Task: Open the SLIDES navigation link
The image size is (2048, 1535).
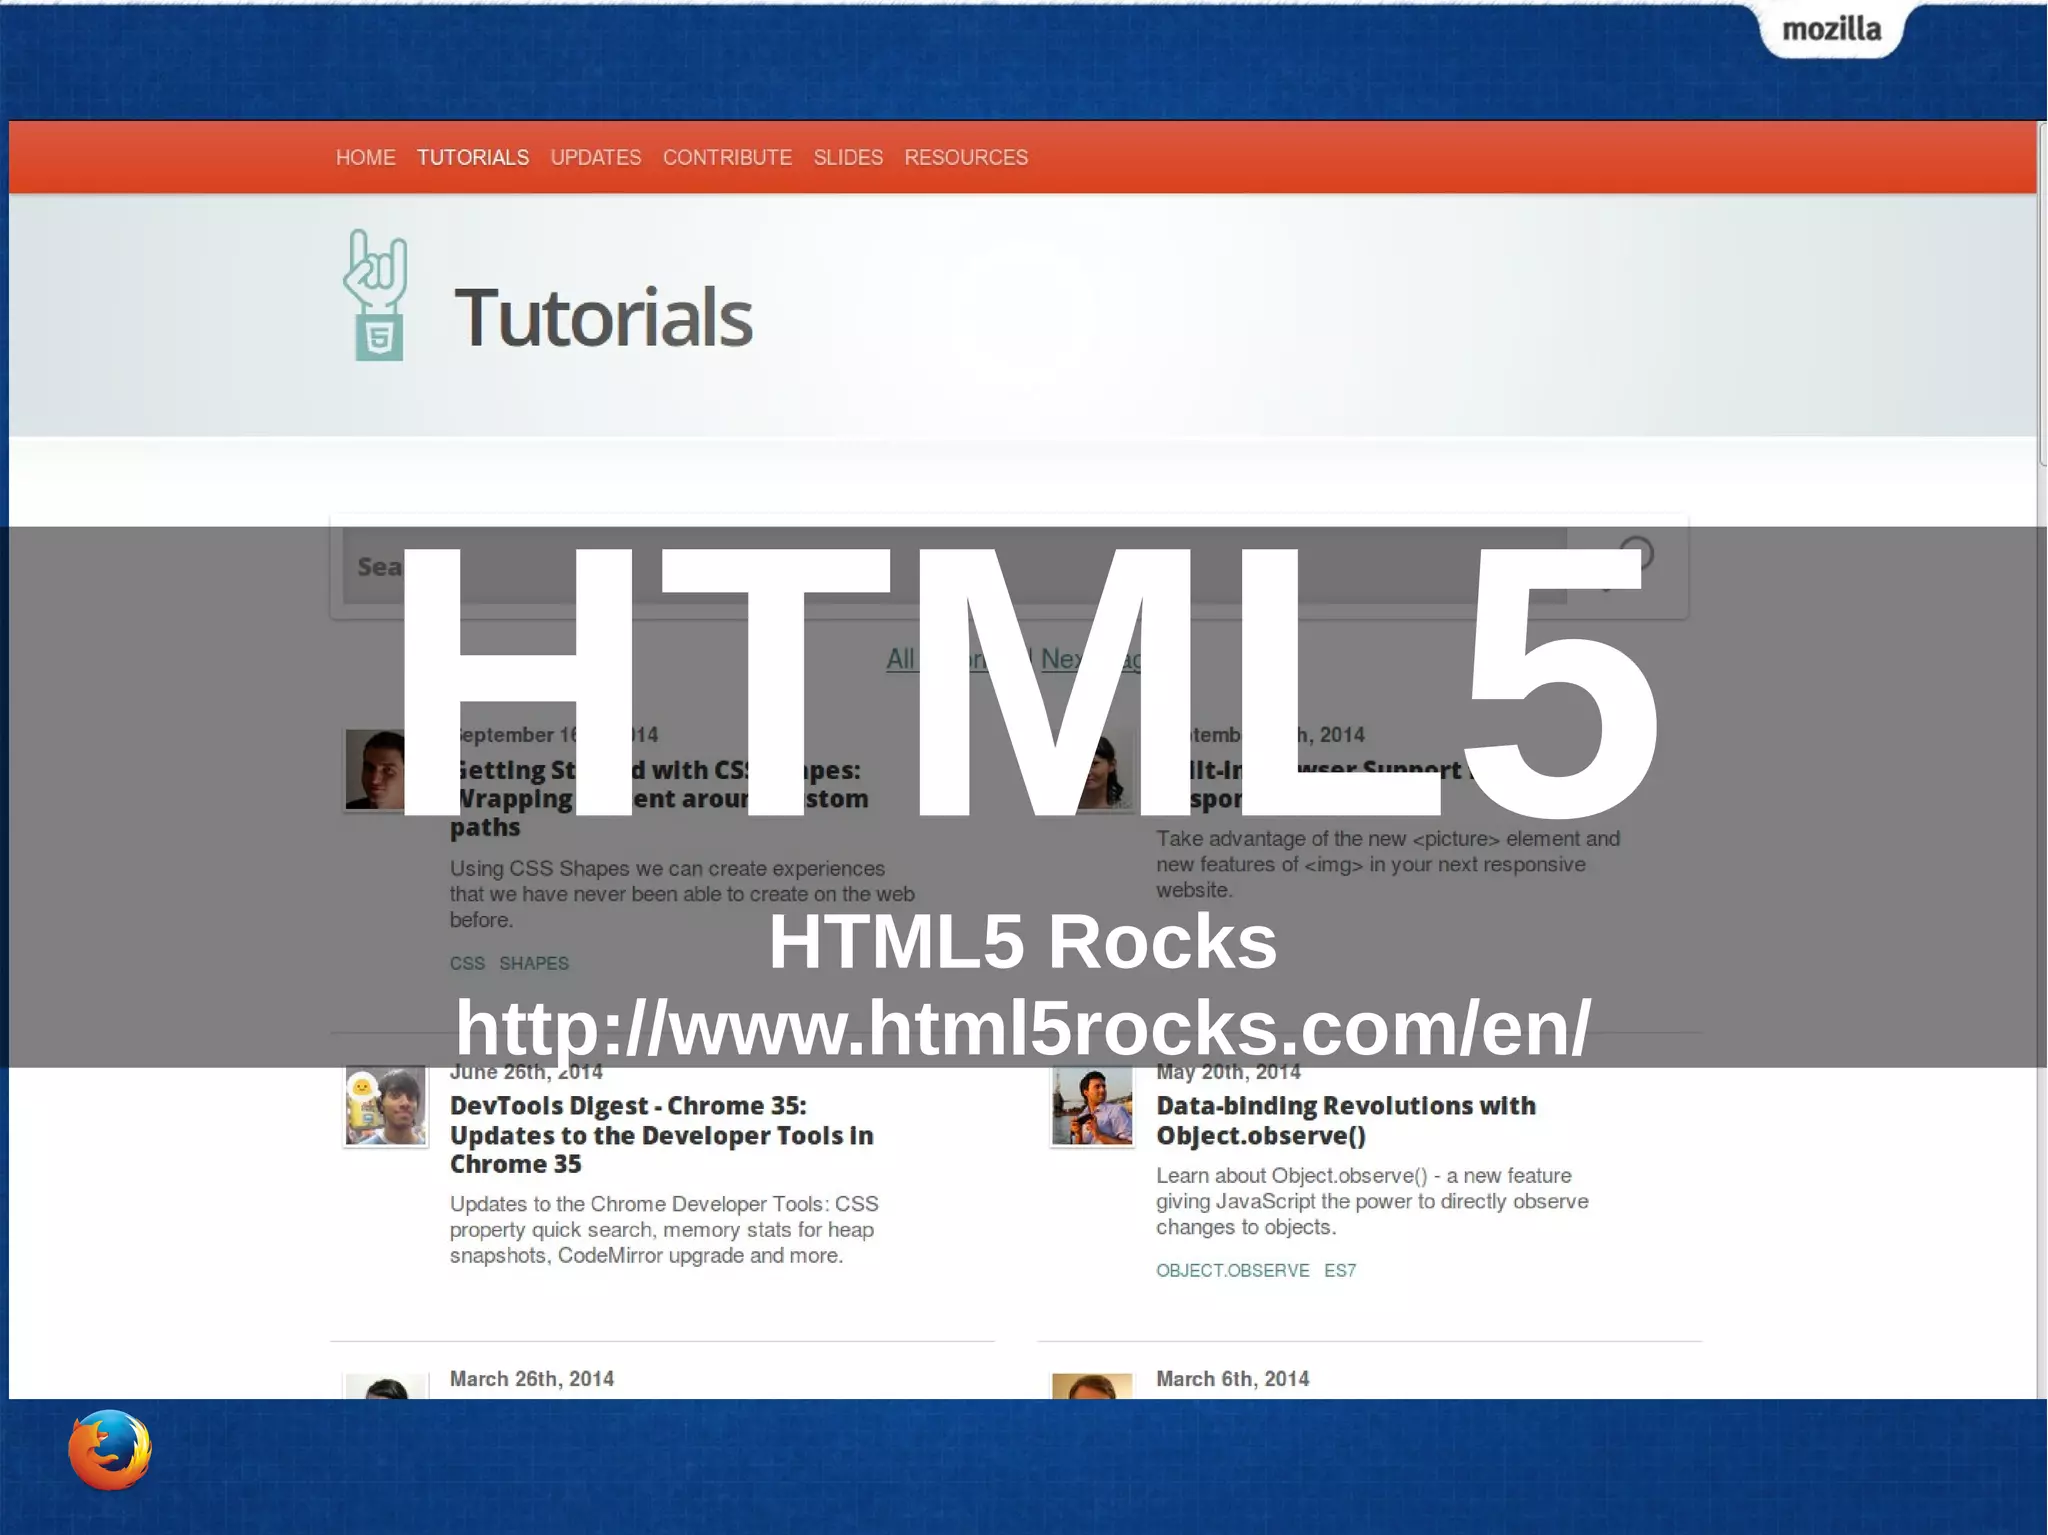Action: [x=848, y=158]
